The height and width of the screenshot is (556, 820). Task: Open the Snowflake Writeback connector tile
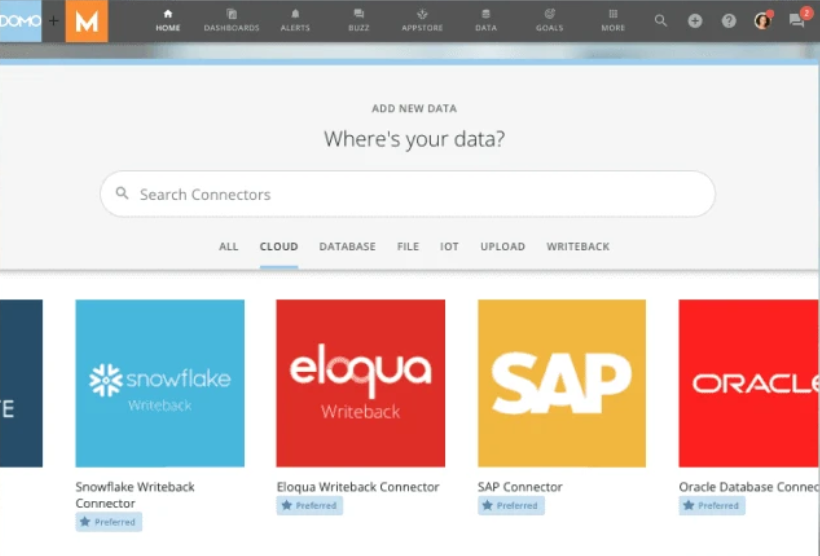click(160, 383)
